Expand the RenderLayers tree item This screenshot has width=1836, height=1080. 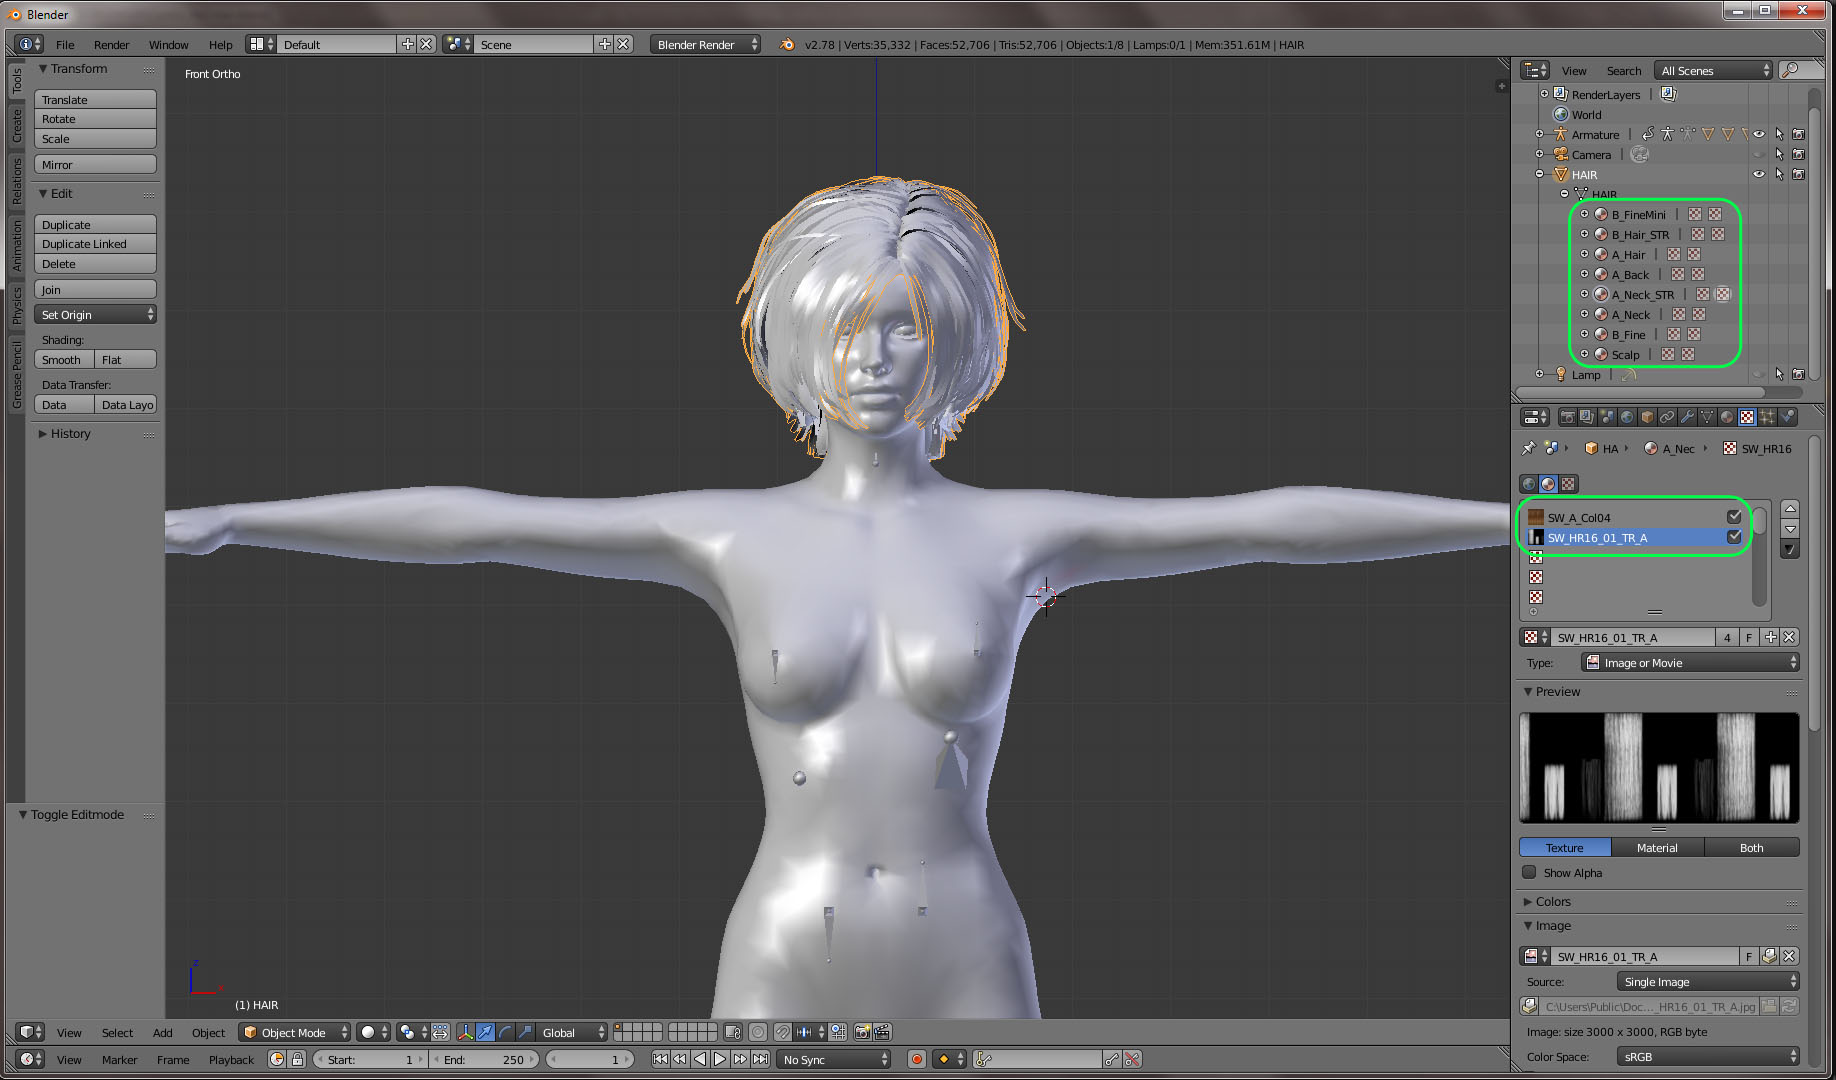(x=1544, y=94)
